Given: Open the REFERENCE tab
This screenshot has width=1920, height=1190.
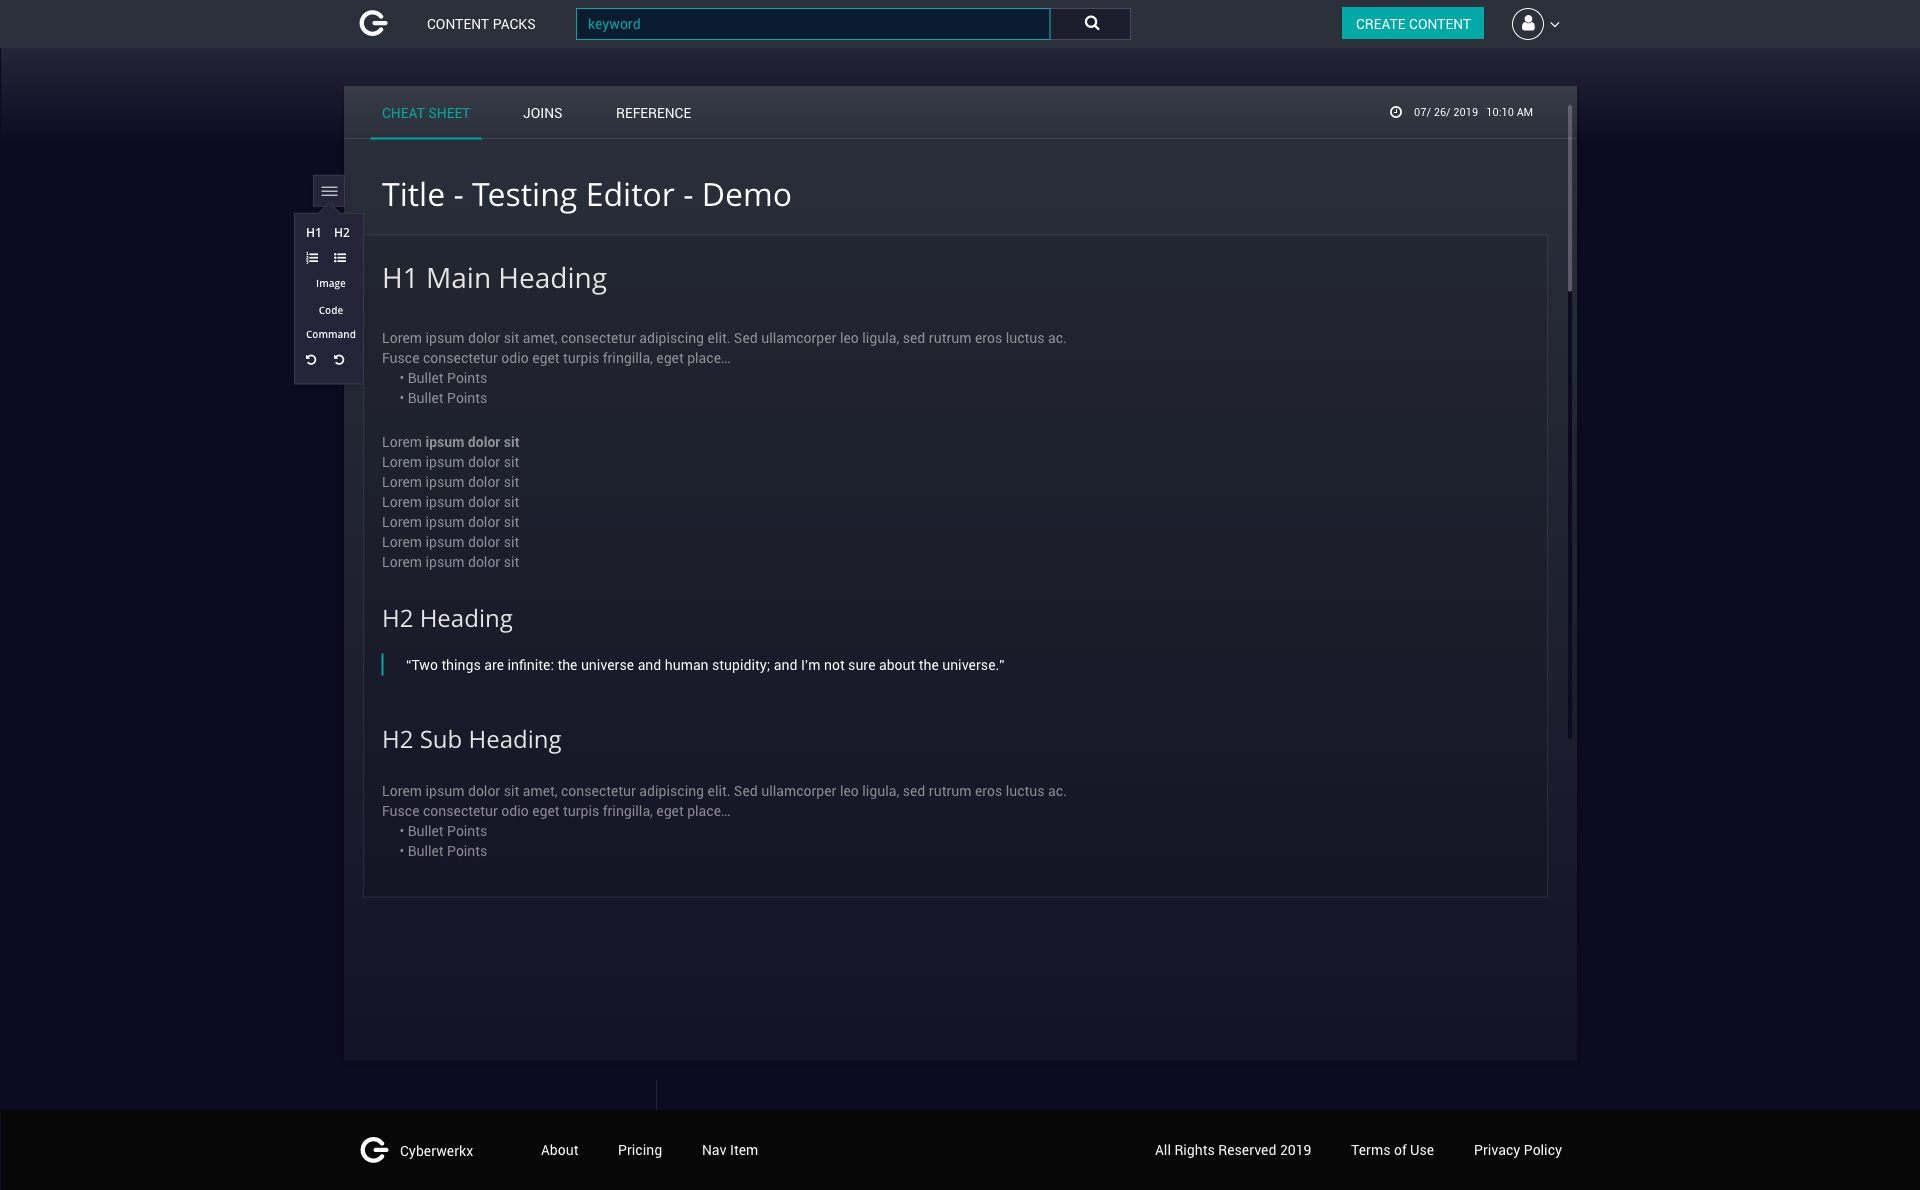Looking at the screenshot, I should [653, 113].
